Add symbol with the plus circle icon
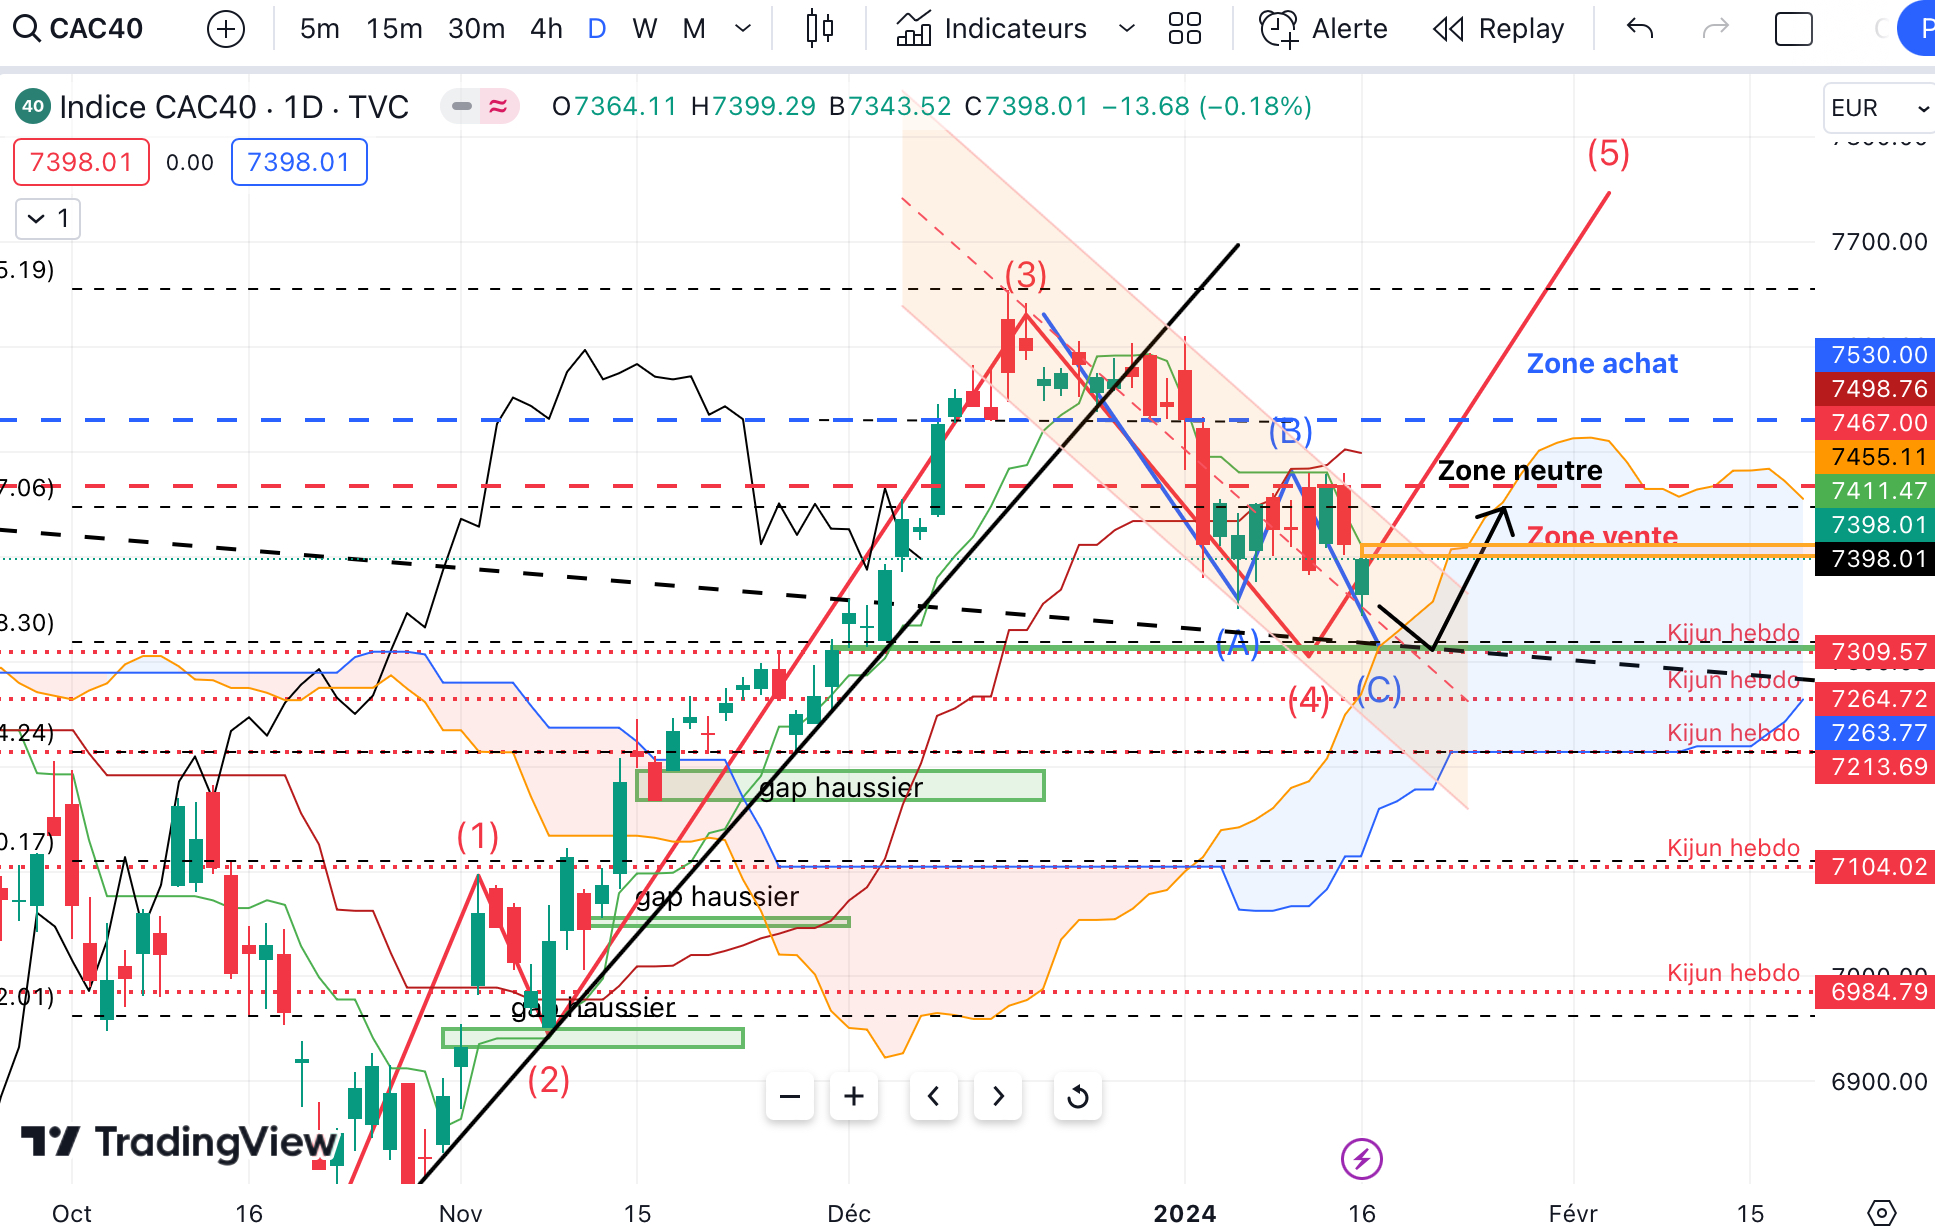The height and width of the screenshot is (1232, 1935). tap(226, 29)
